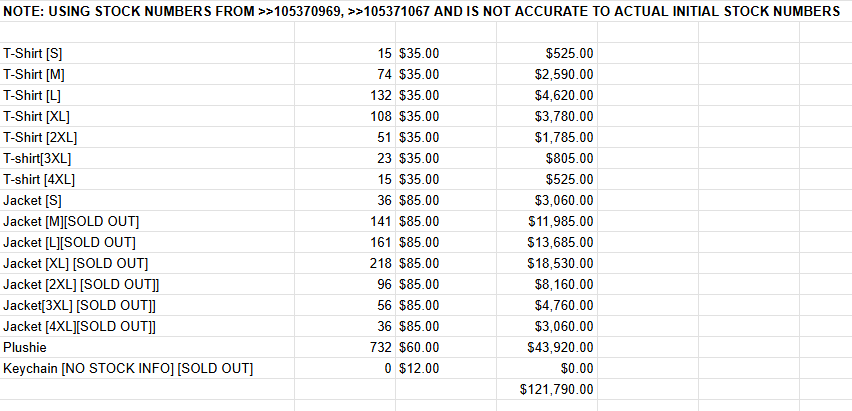Select the Keychain [NO STOCK INFO] cell
Screen dimensions: 852x411
click(x=147, y=369)
